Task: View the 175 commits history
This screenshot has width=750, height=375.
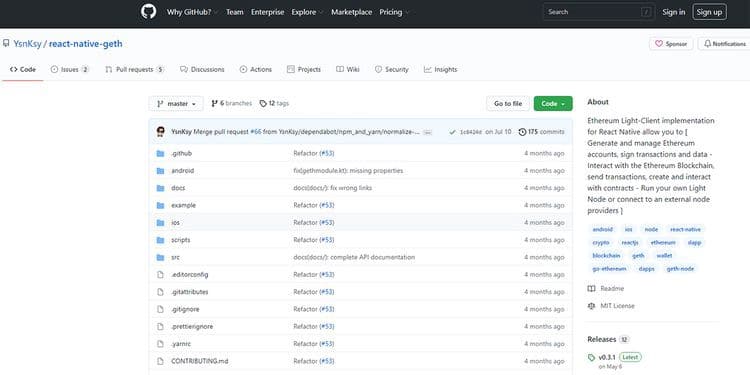Action: point(541,132)
